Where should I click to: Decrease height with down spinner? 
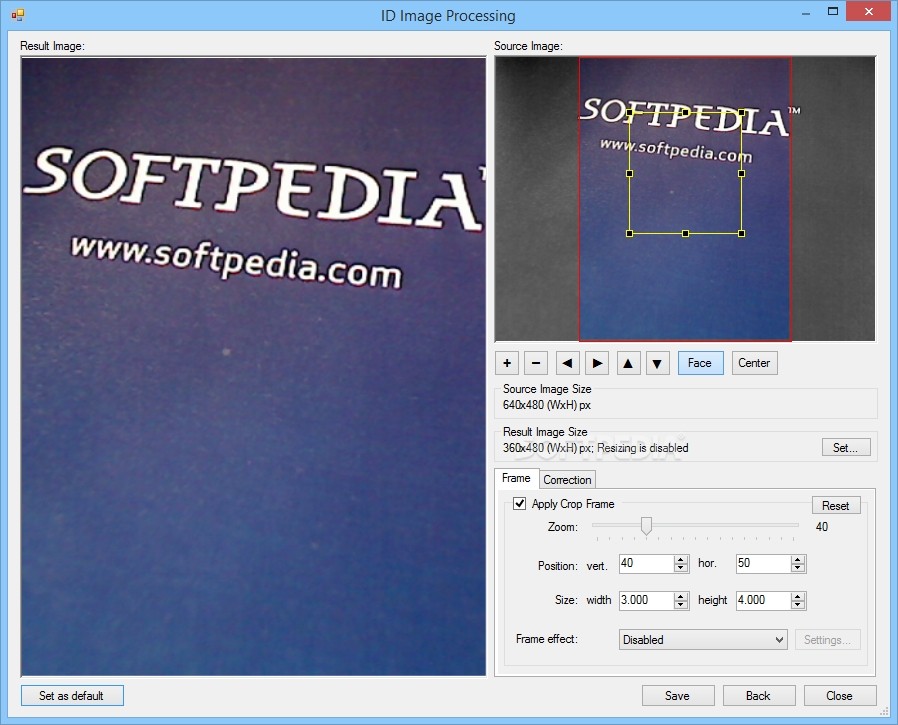[797, 604]
